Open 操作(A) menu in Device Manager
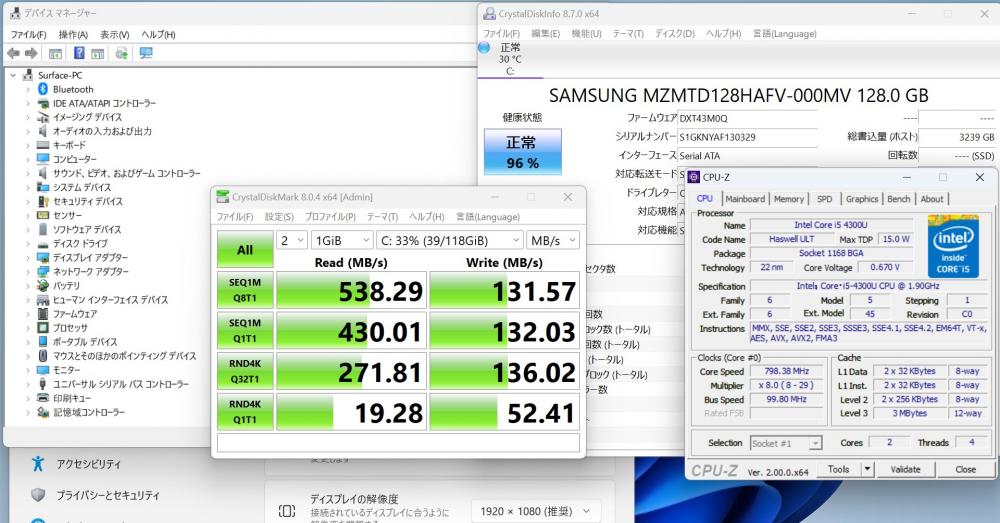Image resolution: width=1000 pixels, height=523 pixels. [x=73, y=34]
